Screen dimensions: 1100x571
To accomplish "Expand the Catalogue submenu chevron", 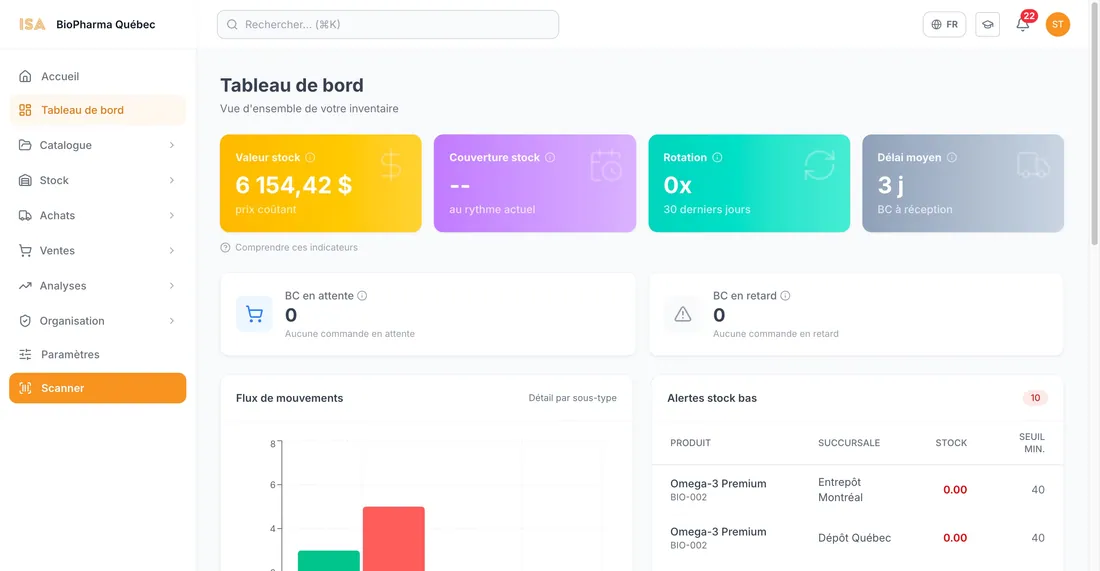I will coord(172,145).
